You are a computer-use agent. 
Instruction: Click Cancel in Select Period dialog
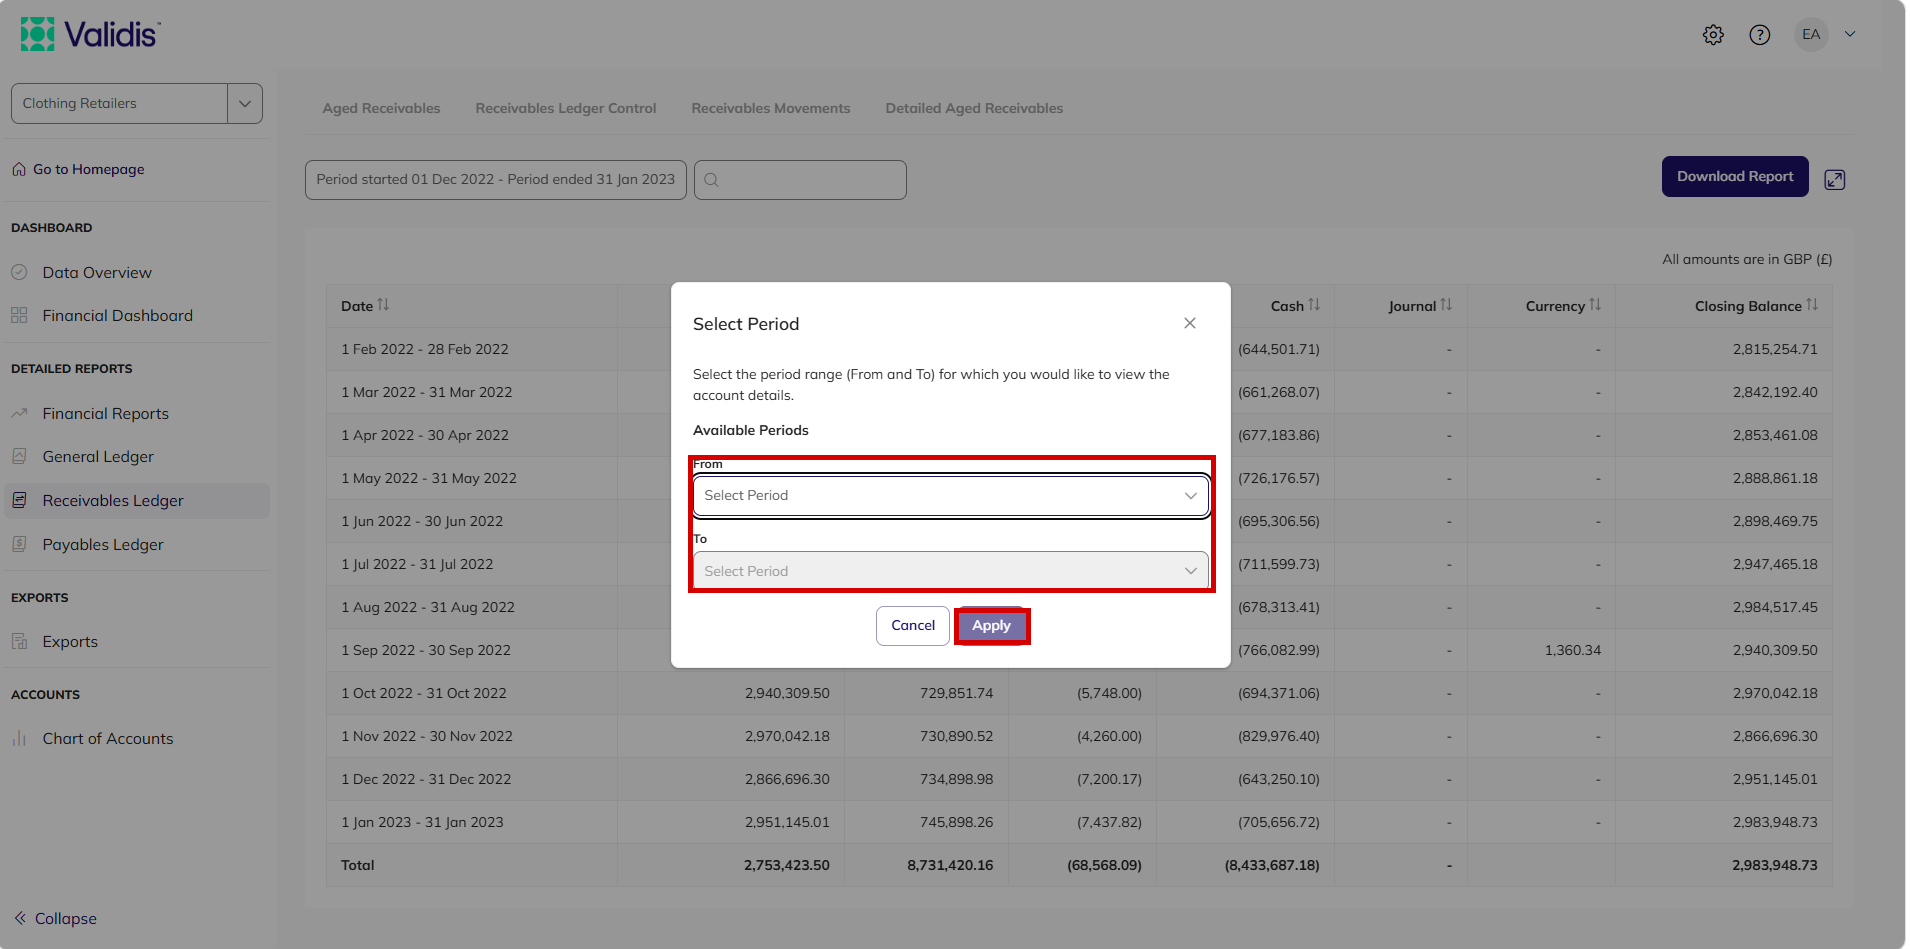[913, 626]
